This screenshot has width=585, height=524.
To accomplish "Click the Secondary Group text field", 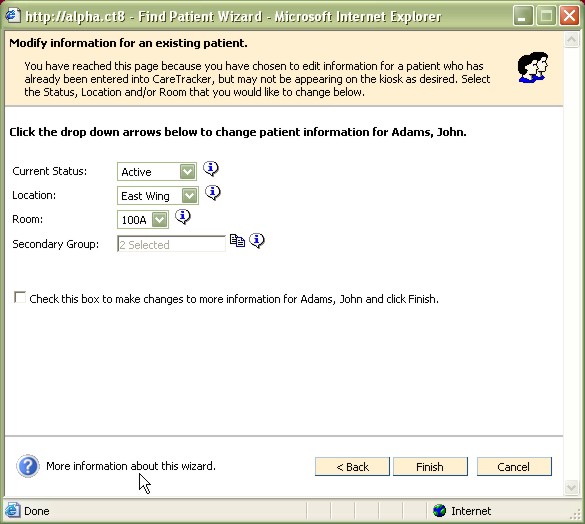I will pos(171,244).
